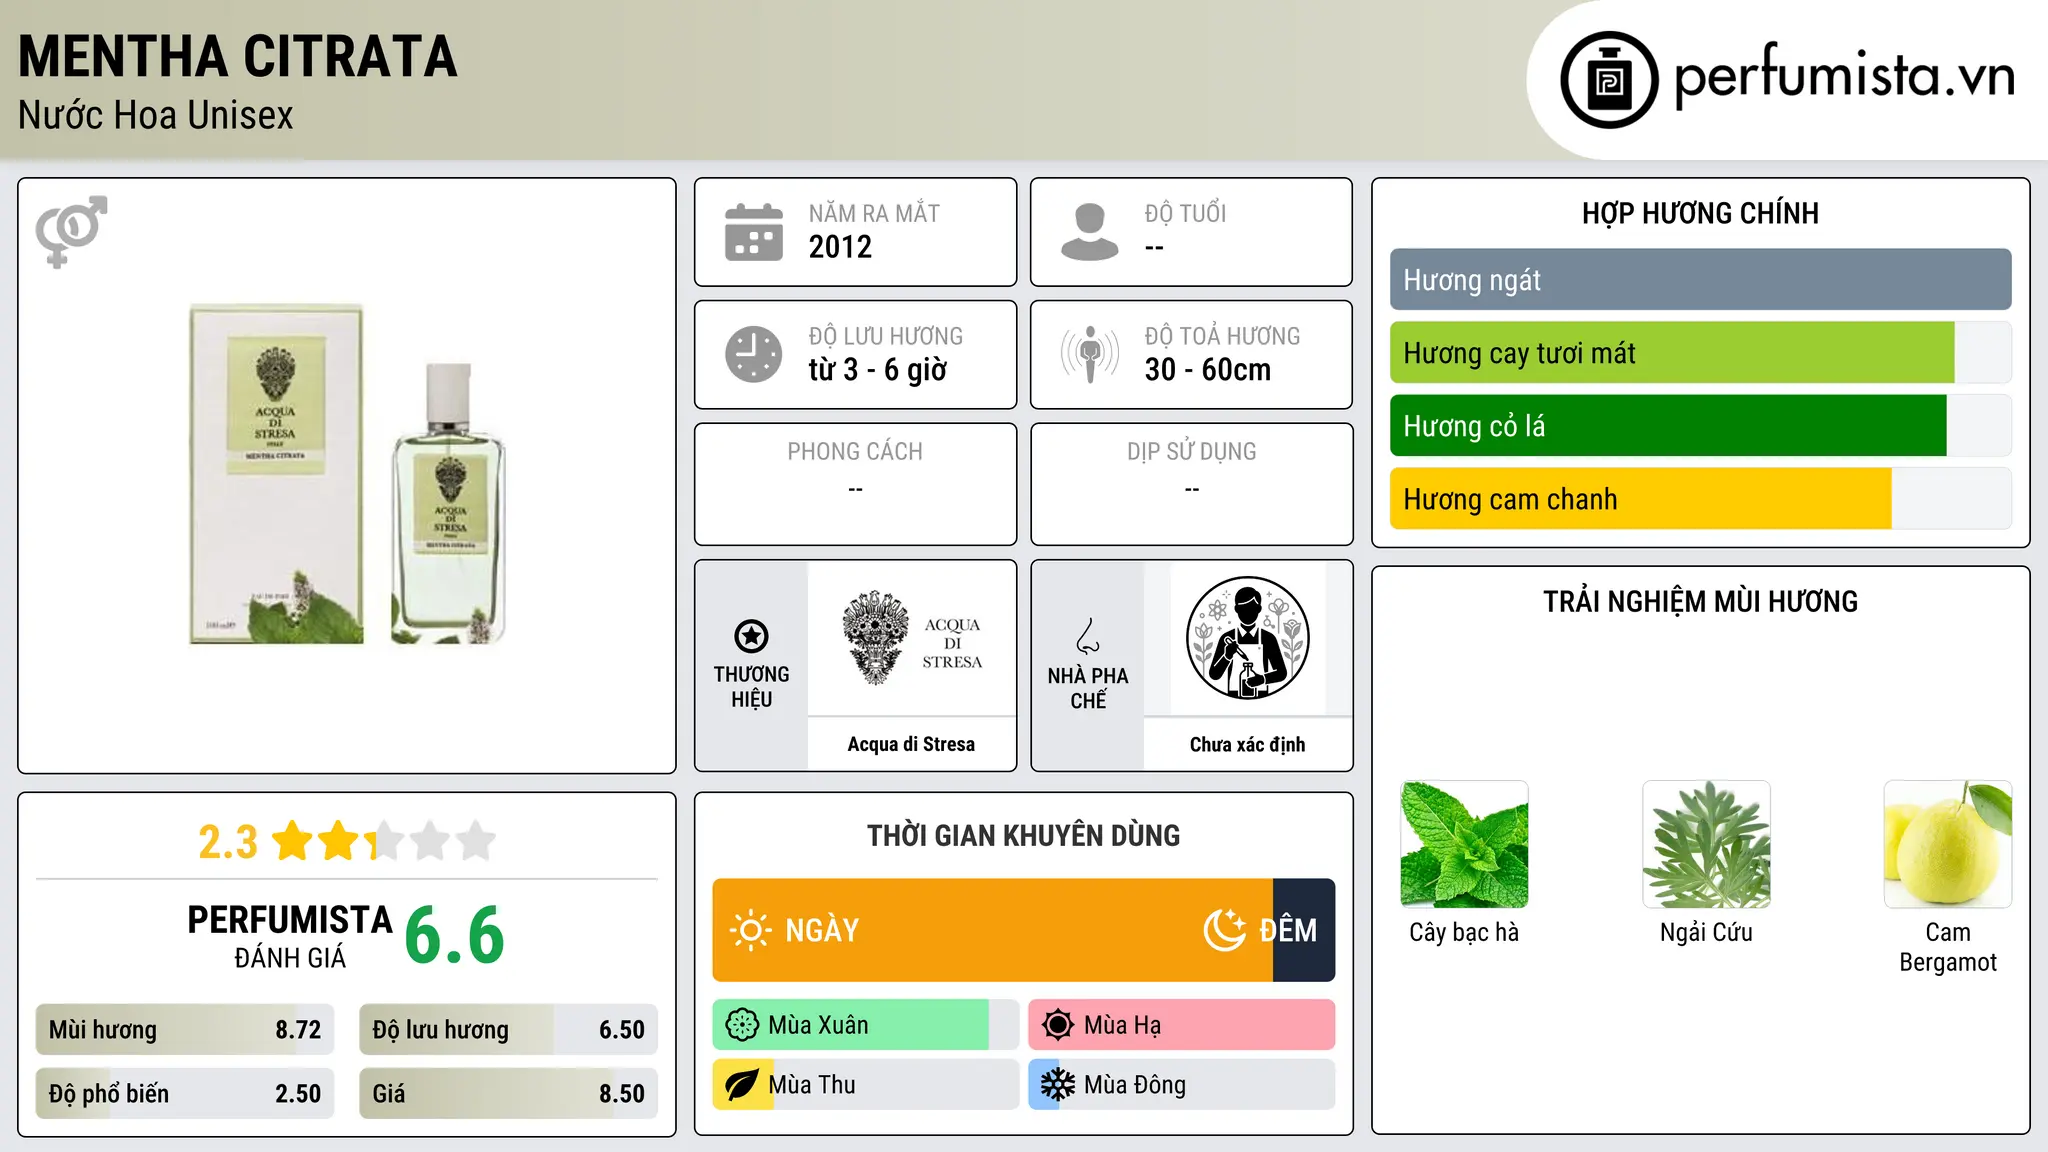Screen dimensions: 2048x1152
Task: Click the 2.3 star rating number
Action: point(228,842)
